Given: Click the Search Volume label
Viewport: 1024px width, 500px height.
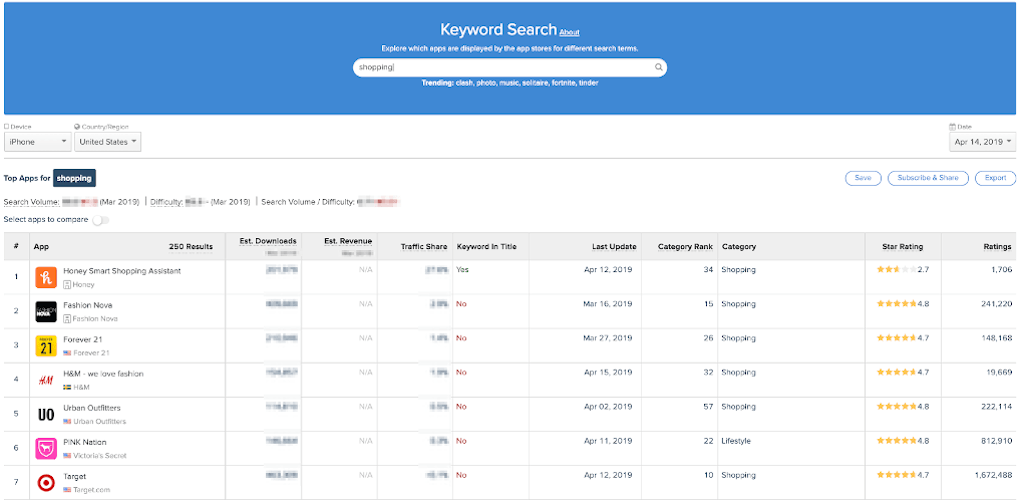Looking at the screenshot, I should 31,202.
